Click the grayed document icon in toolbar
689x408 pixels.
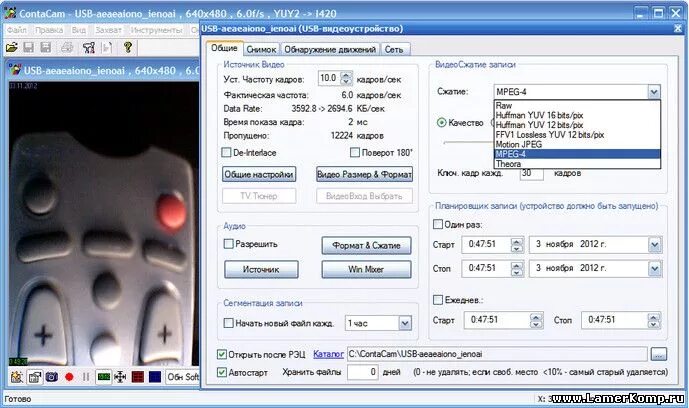click(107, 47)
